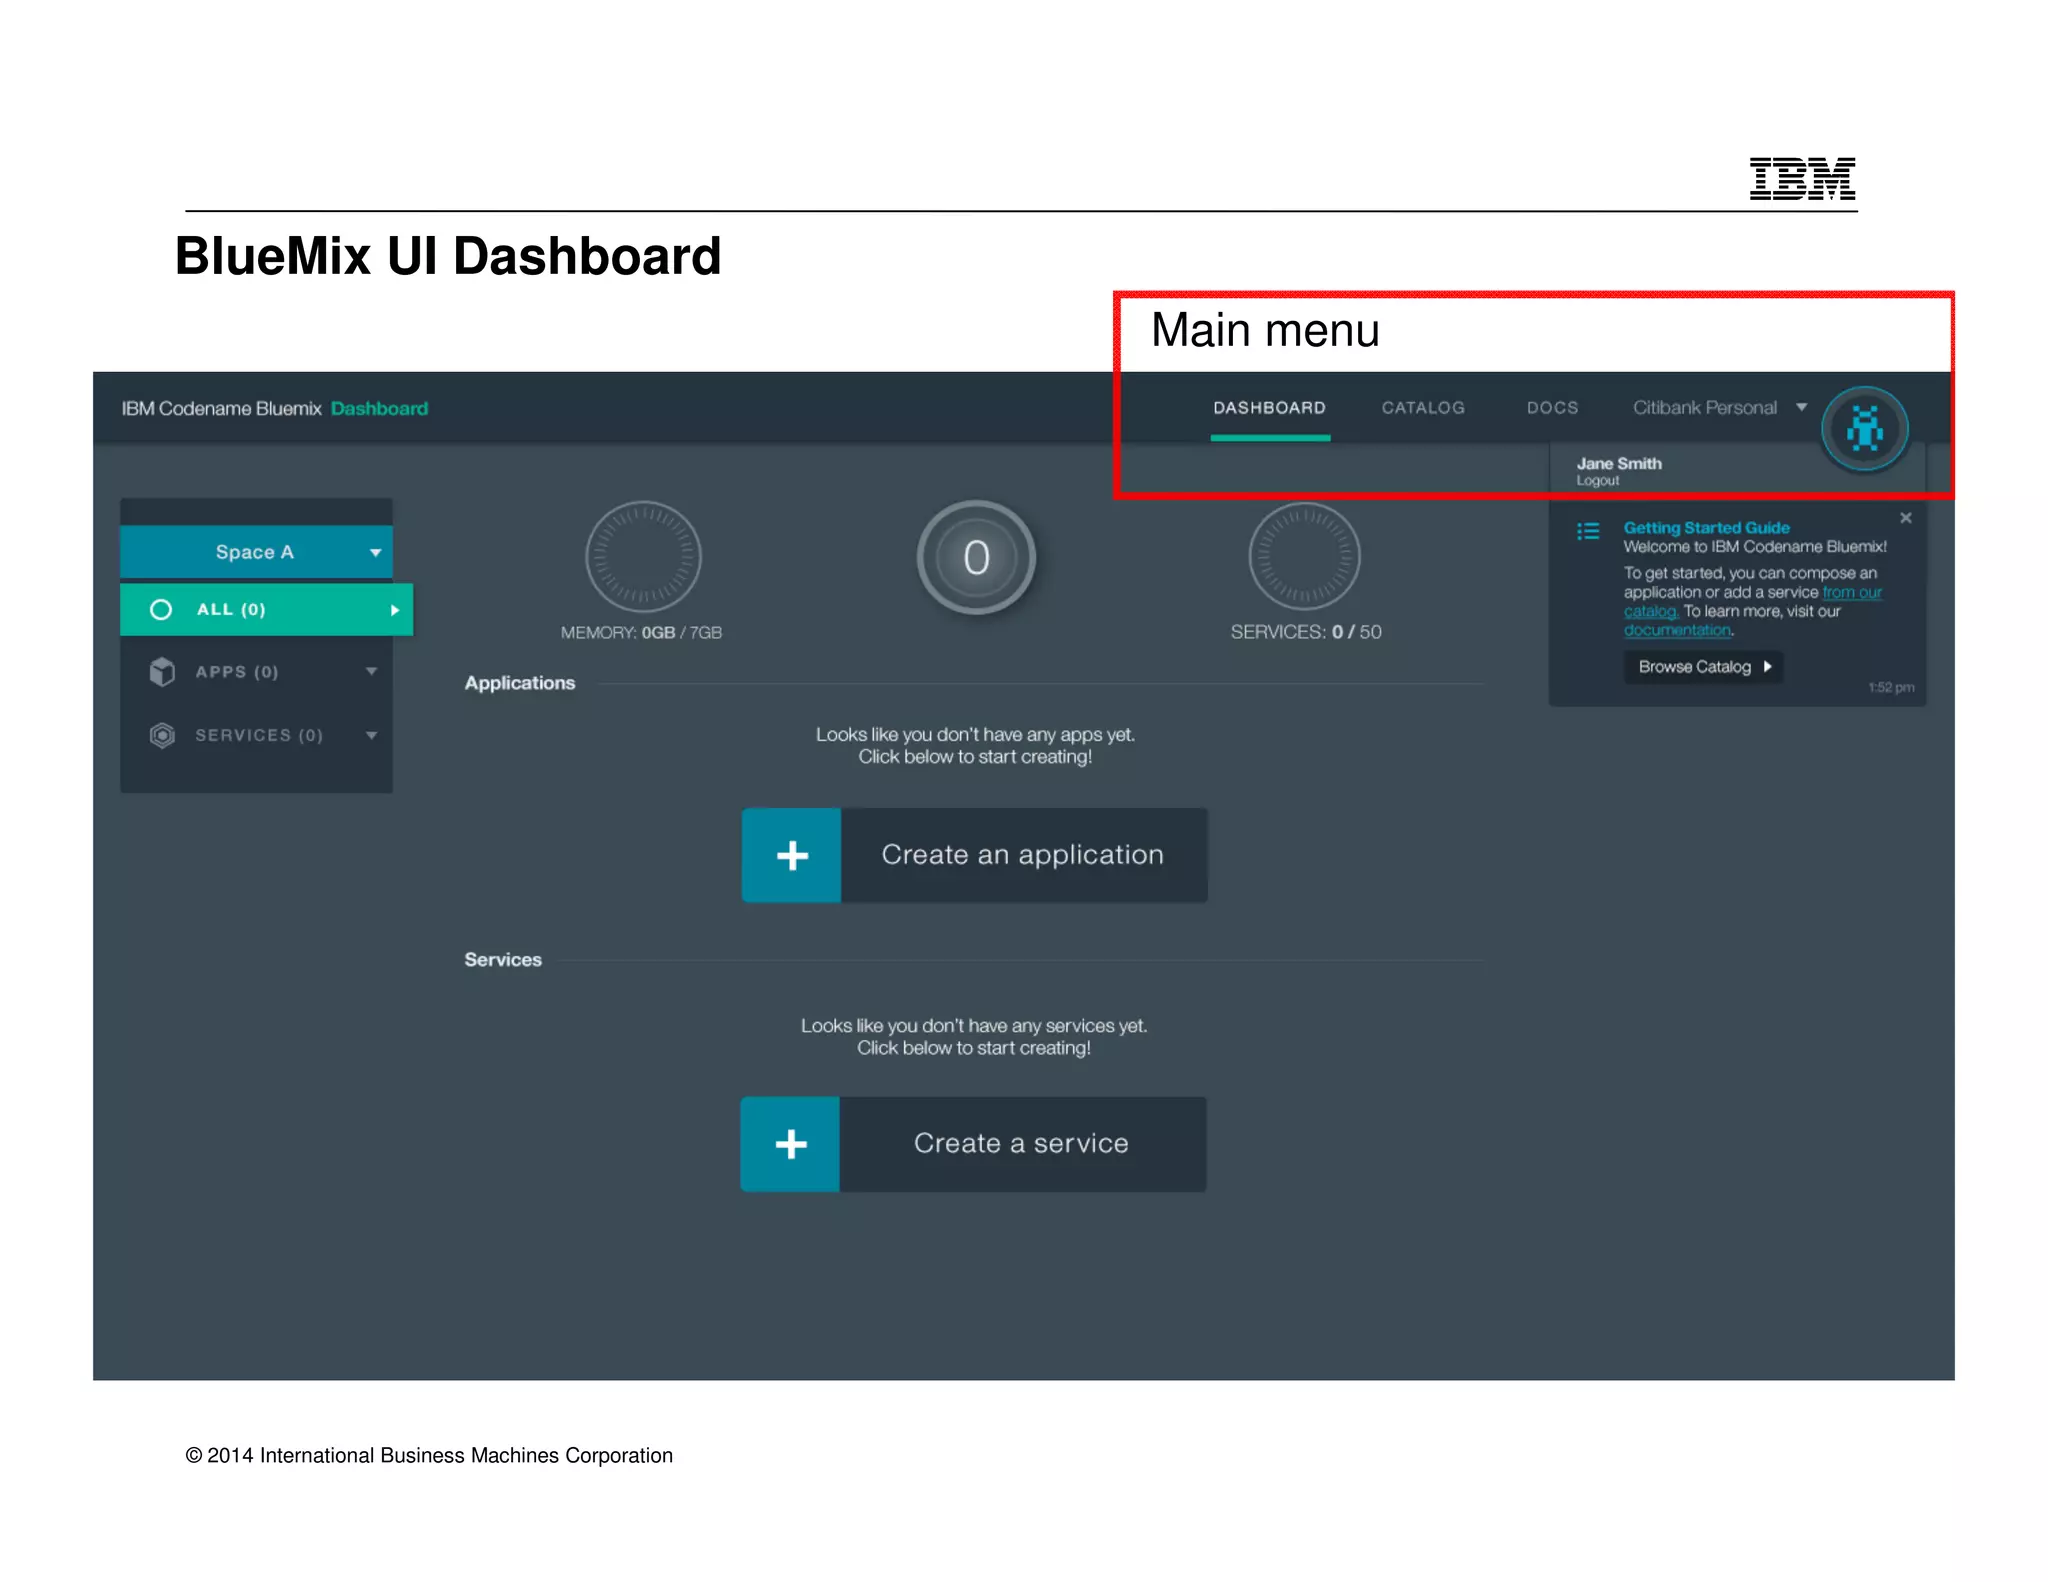Open the DOCS tab
The width and height of the screenshot is (2048, 1582).
[x=1552, y=408]
